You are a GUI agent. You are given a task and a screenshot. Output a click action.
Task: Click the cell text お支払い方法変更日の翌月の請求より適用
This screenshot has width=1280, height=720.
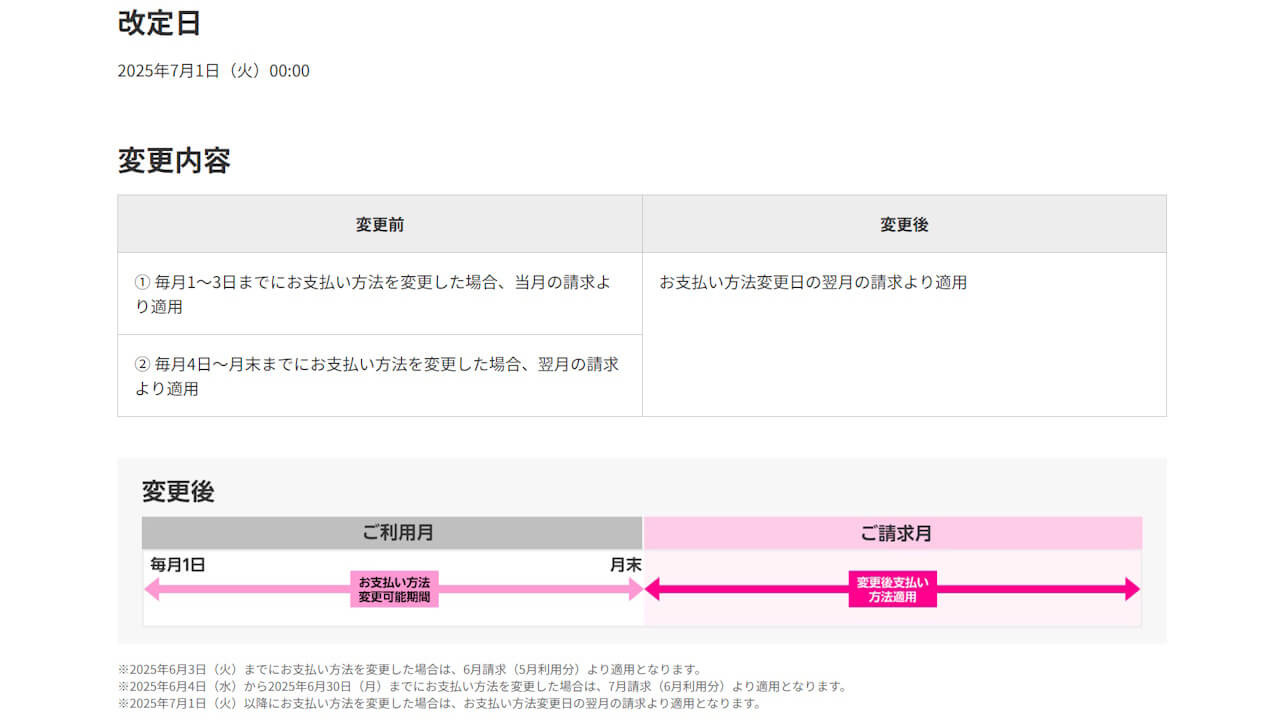click(812, 283)
